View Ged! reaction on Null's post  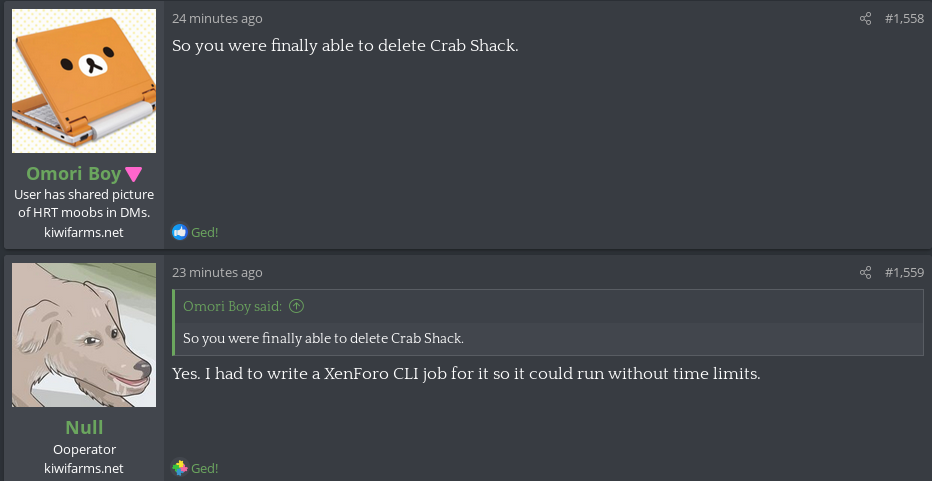point(205,468)
